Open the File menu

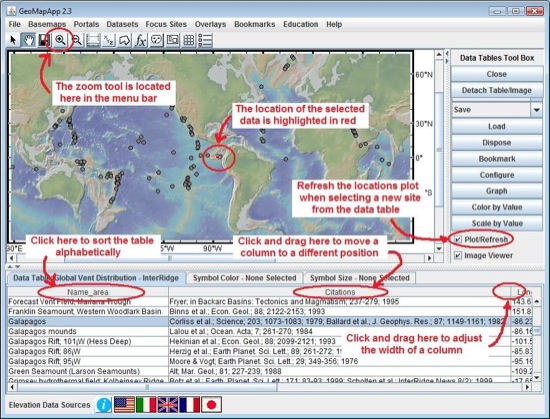click(14, 24)
